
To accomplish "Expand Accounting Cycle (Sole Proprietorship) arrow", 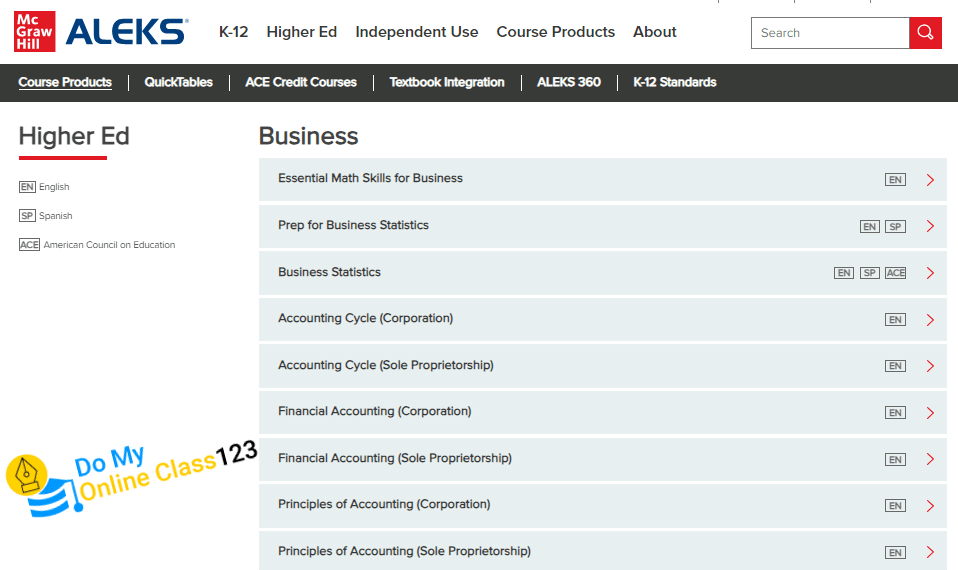I will (x=930, y=366).
